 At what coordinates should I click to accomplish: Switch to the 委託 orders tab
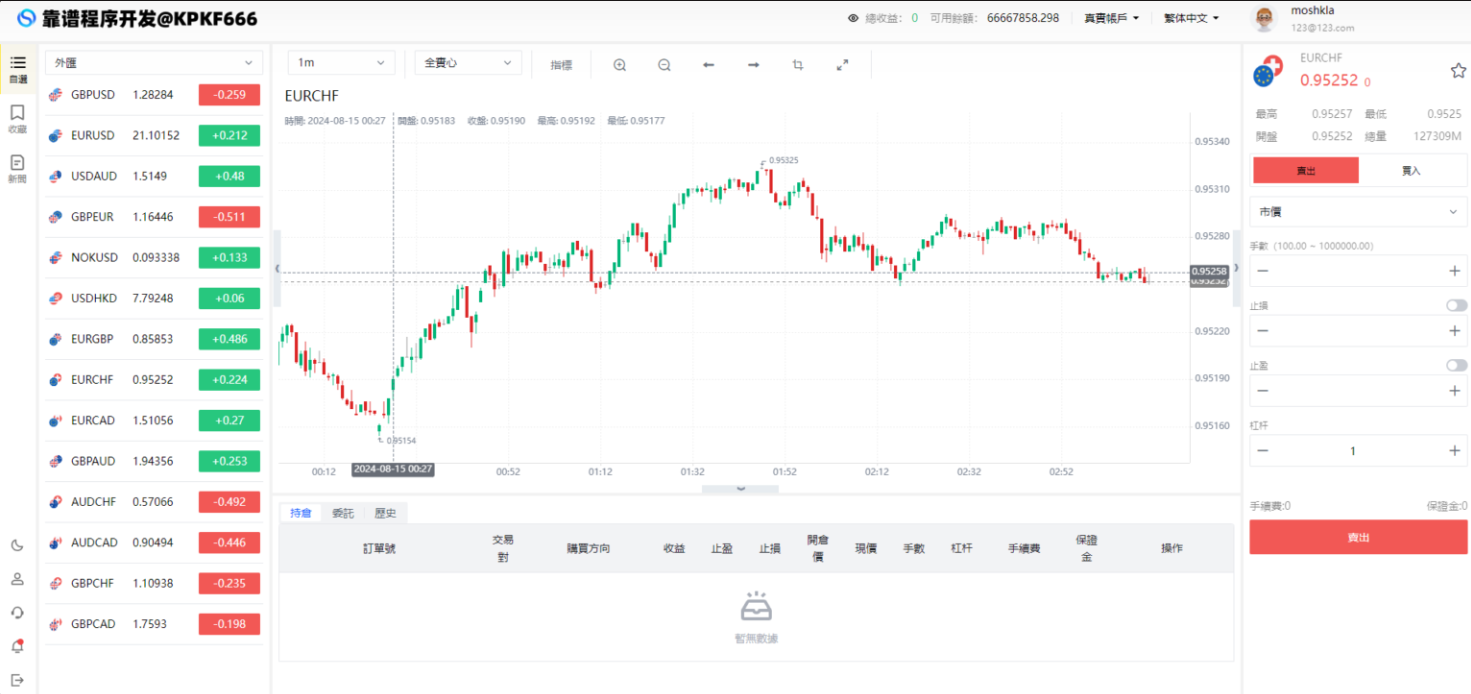coord(343,513)
